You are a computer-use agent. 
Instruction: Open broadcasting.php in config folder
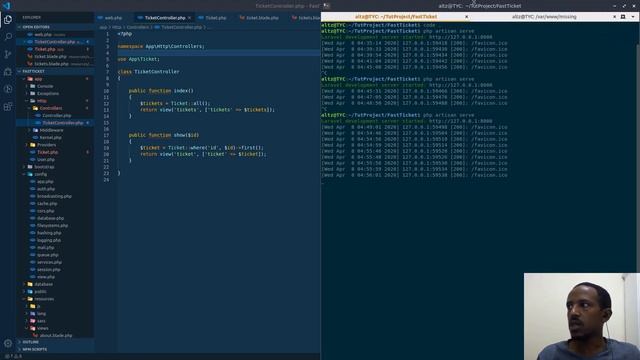pos(54,196)
